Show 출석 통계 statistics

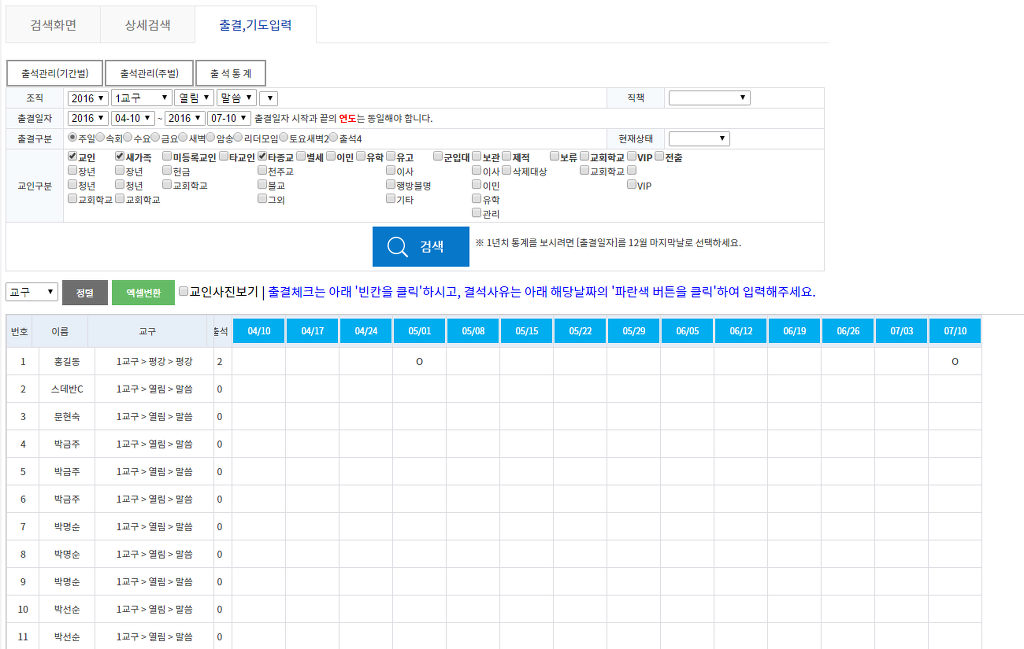tap(231, 73)
